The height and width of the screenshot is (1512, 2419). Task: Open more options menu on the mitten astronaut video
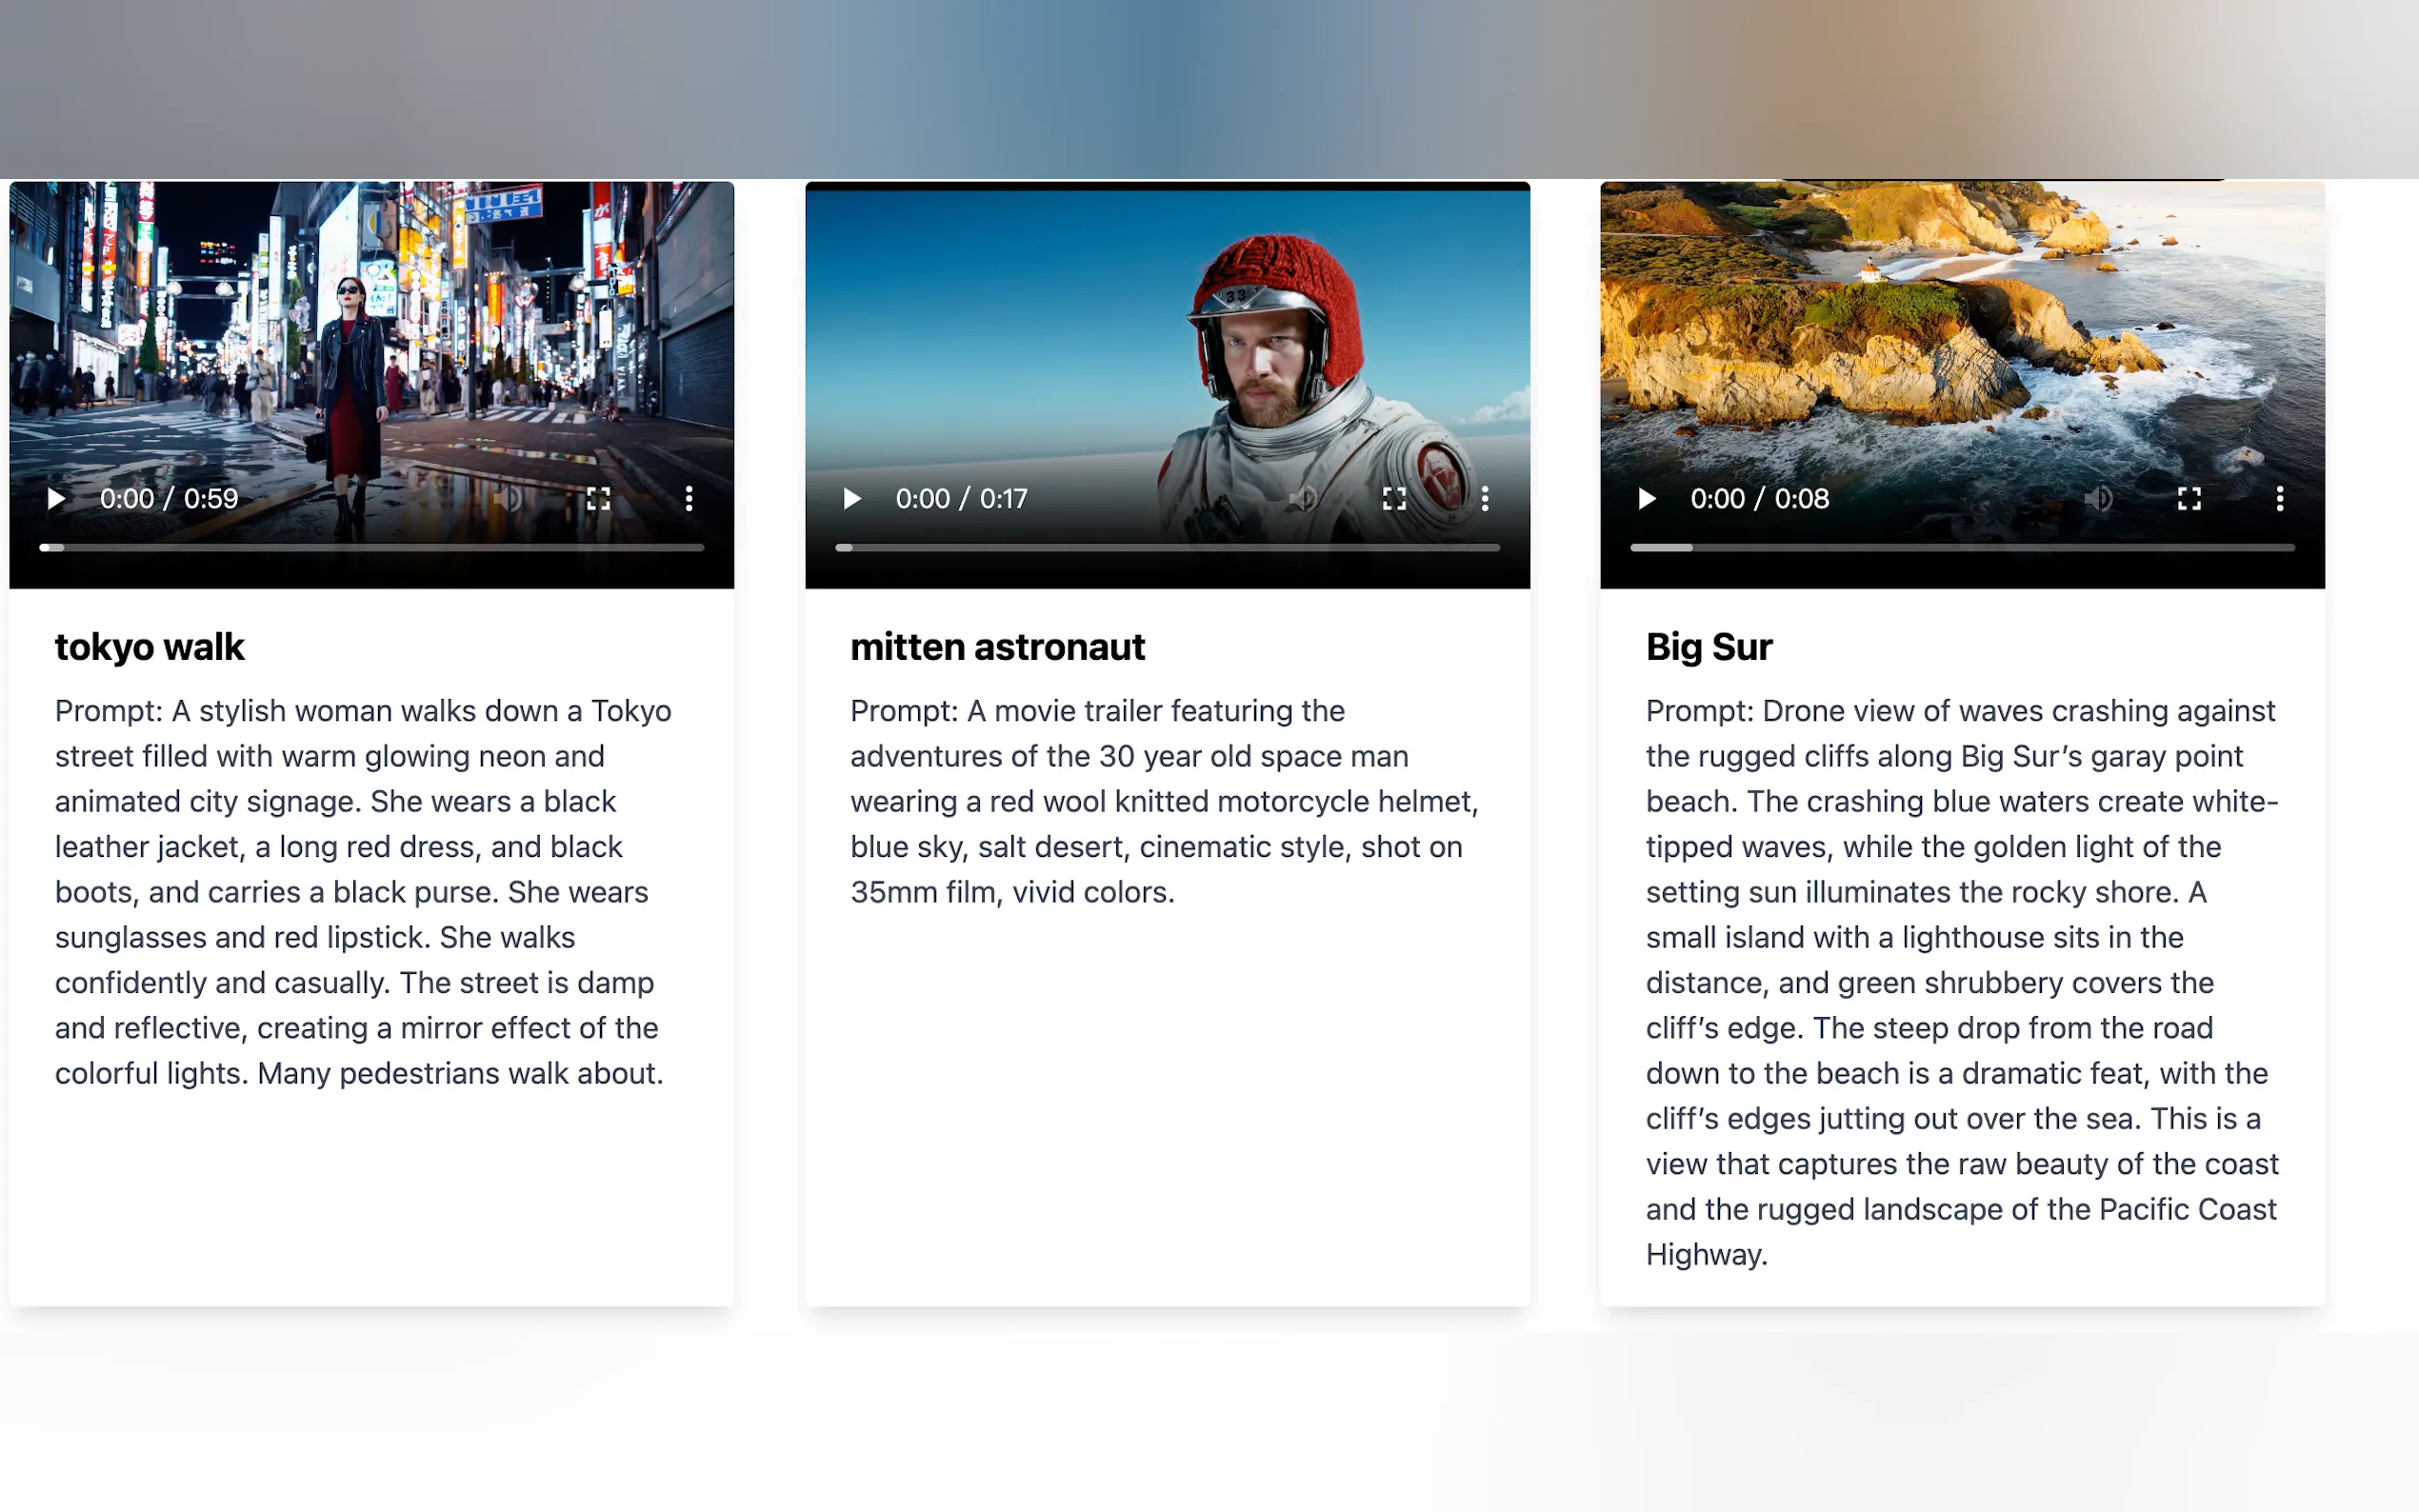[x=1485, y=499]
